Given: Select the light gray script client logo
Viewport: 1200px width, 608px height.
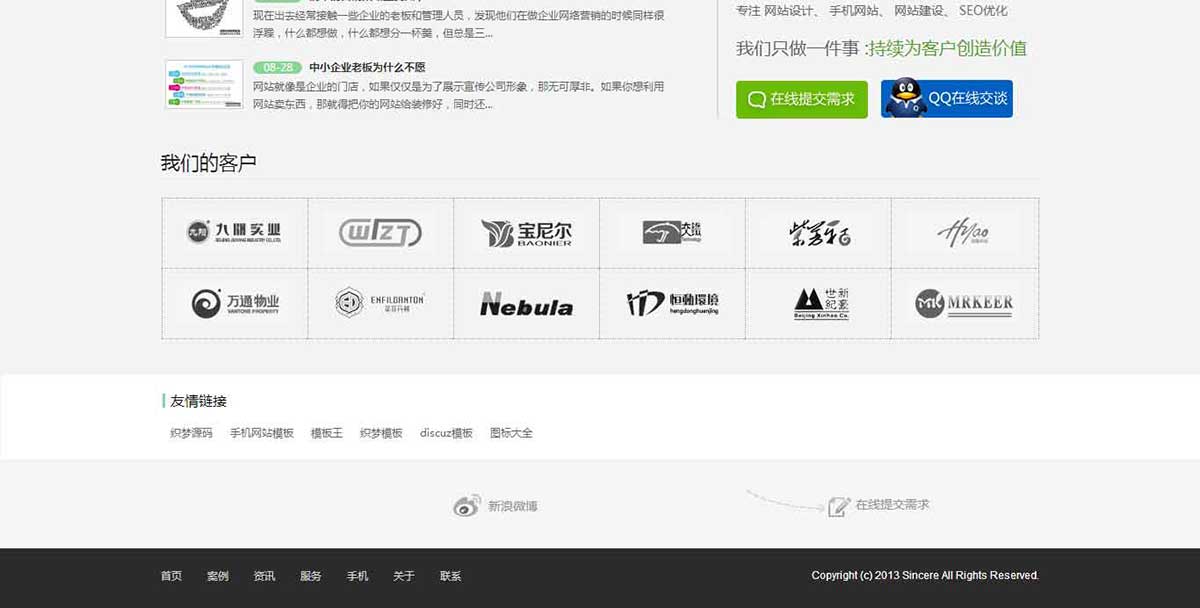Looking at the screenshot, I should click(964, 233).
